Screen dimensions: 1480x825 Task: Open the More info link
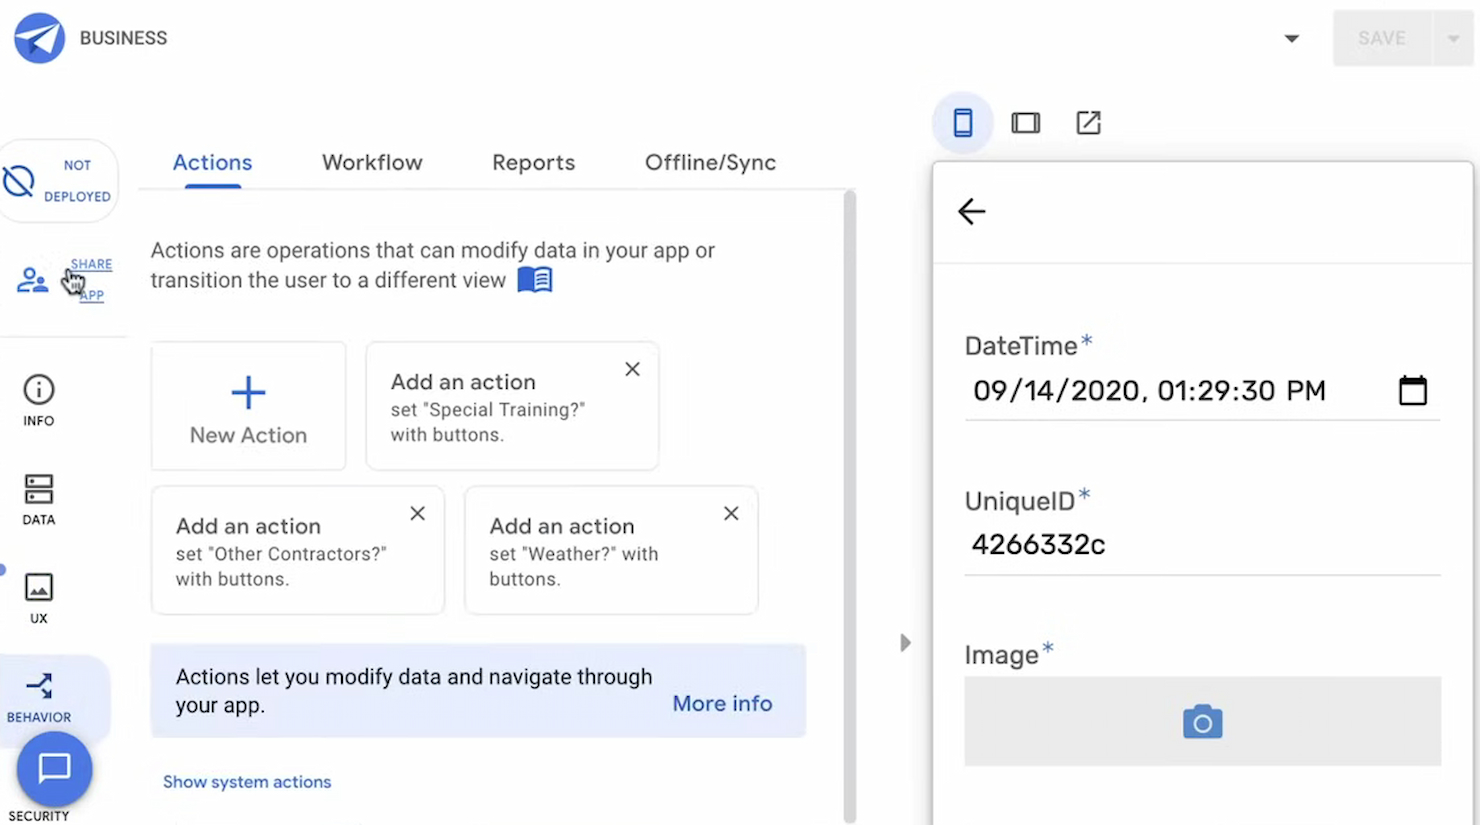pos(722,703)
